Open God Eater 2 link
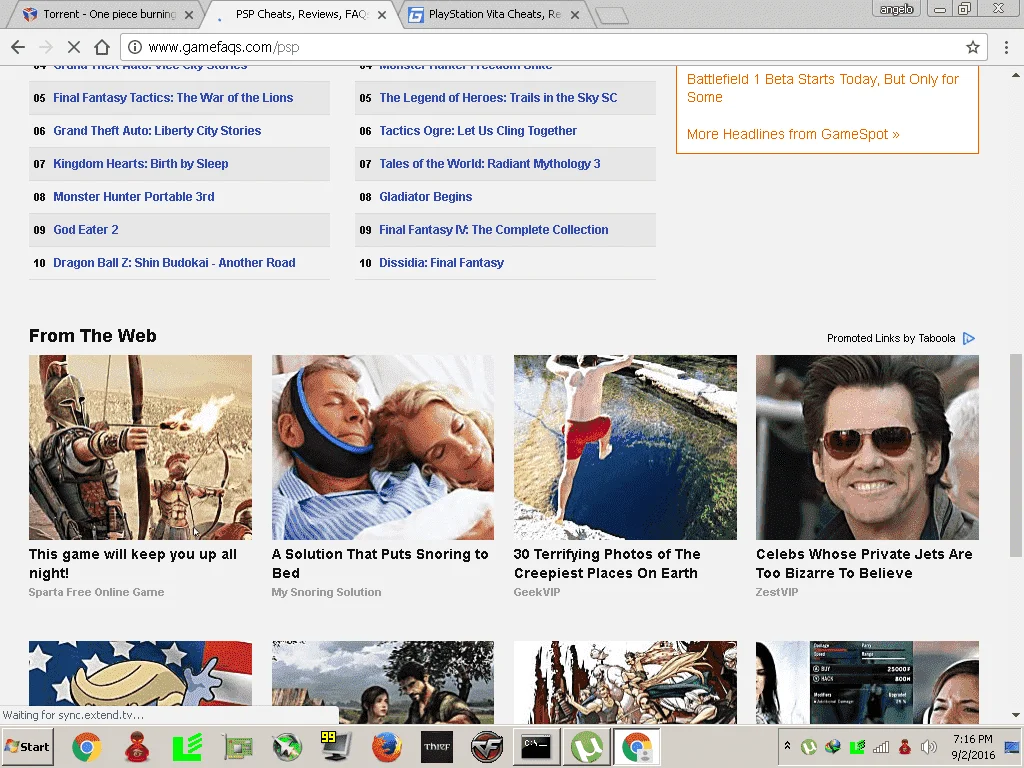The height and width of the screenshot is (768, 1024). [86, 230]
